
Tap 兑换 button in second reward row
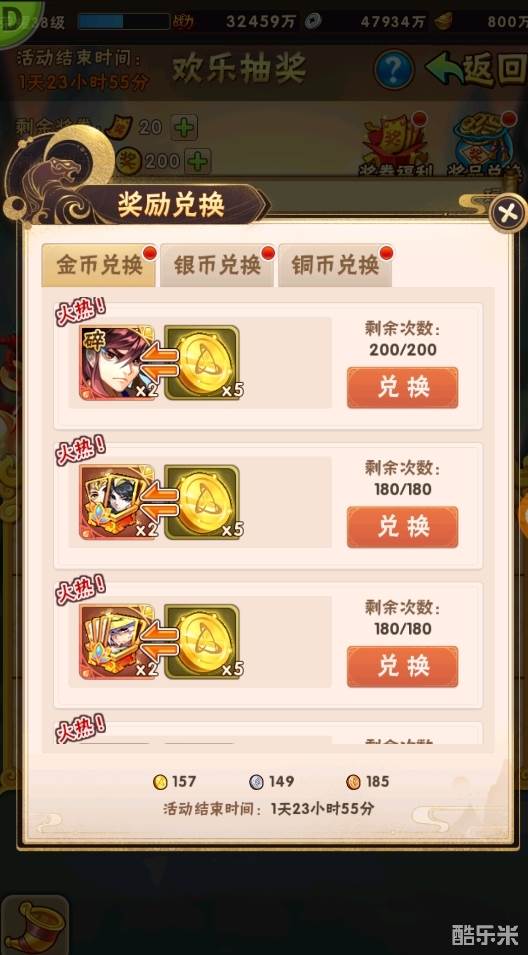point(403,527)
